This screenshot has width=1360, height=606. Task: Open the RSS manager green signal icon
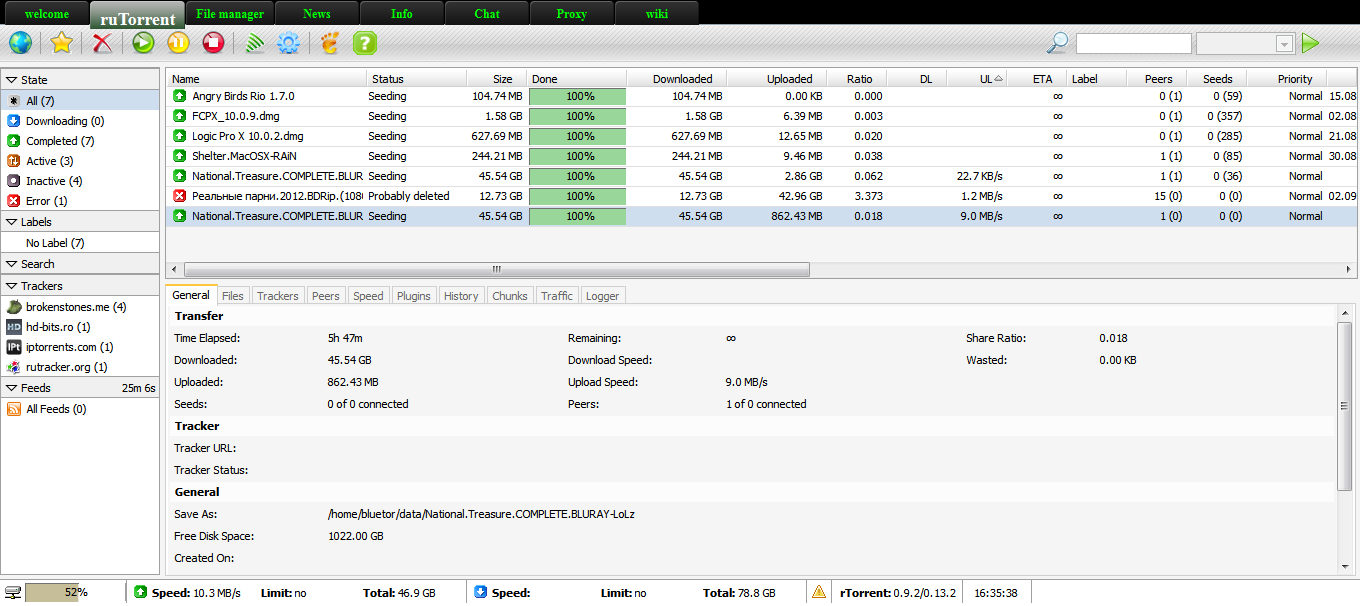tap(254, 43)
